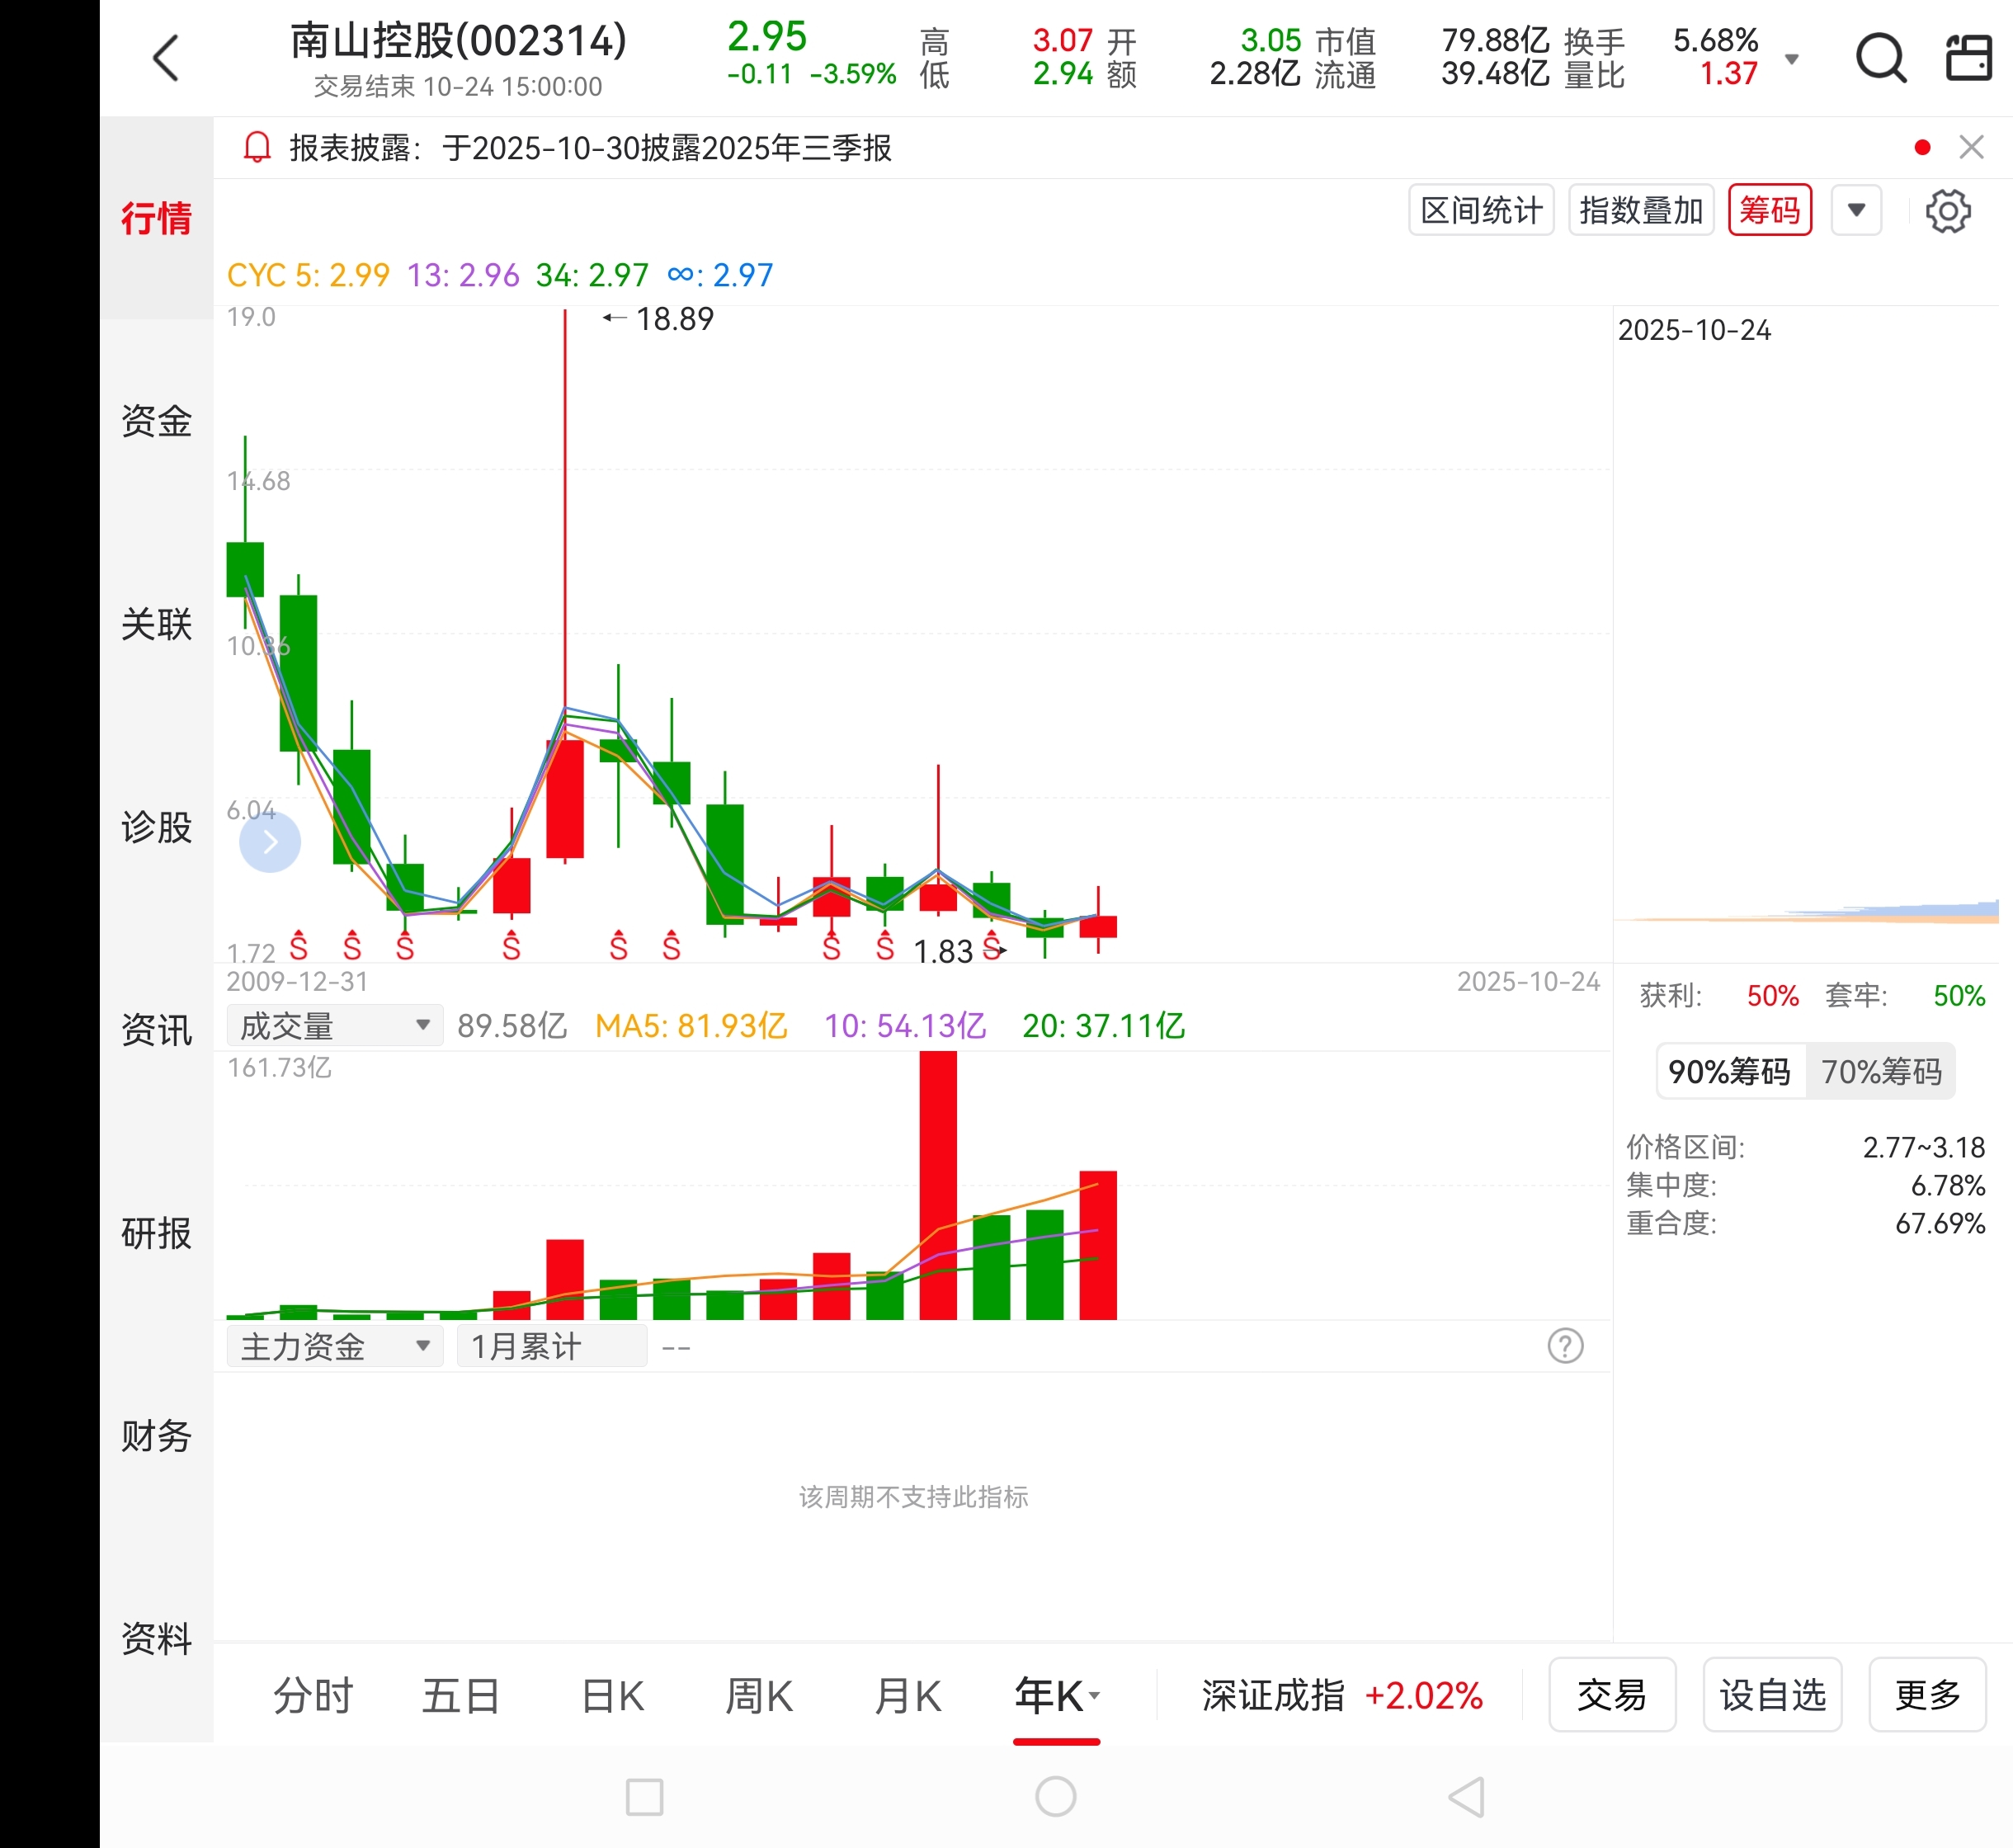Image resolution: width=2013 pixels, height=1848 pixels.
Task: Tap 设自选 to add watchlist
Action: (x=1772, y=1695)
